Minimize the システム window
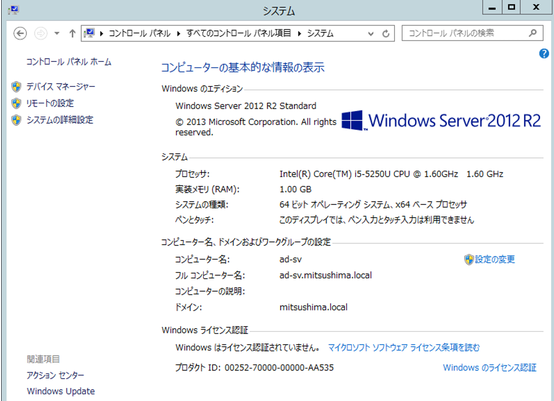Image resolution: width=554 pixels, height=401 pixels. 492,7
